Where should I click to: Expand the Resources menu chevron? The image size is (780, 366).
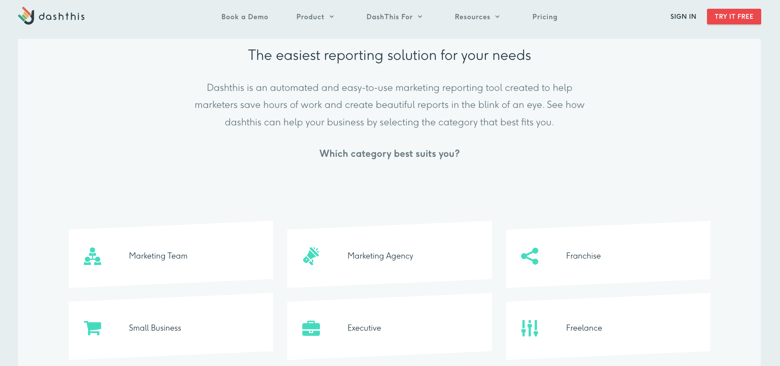pos(497,17)
